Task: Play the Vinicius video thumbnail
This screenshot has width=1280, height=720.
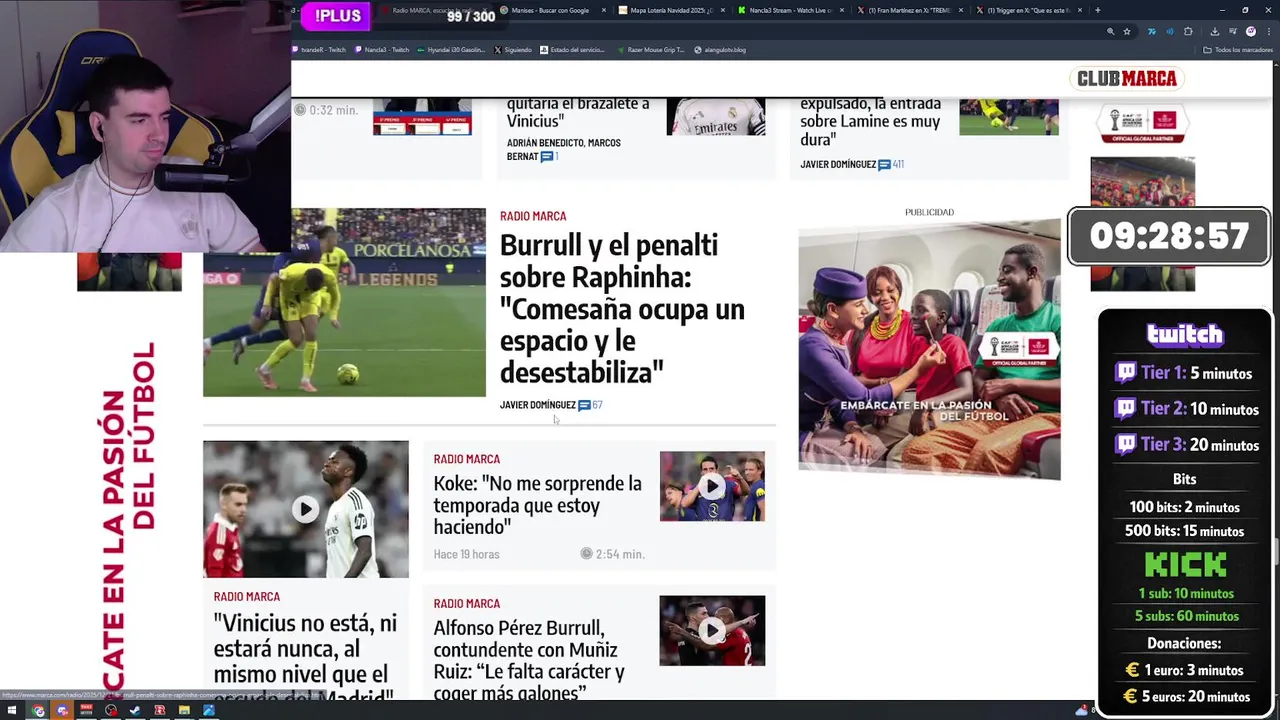Action: tap(305, 509)
